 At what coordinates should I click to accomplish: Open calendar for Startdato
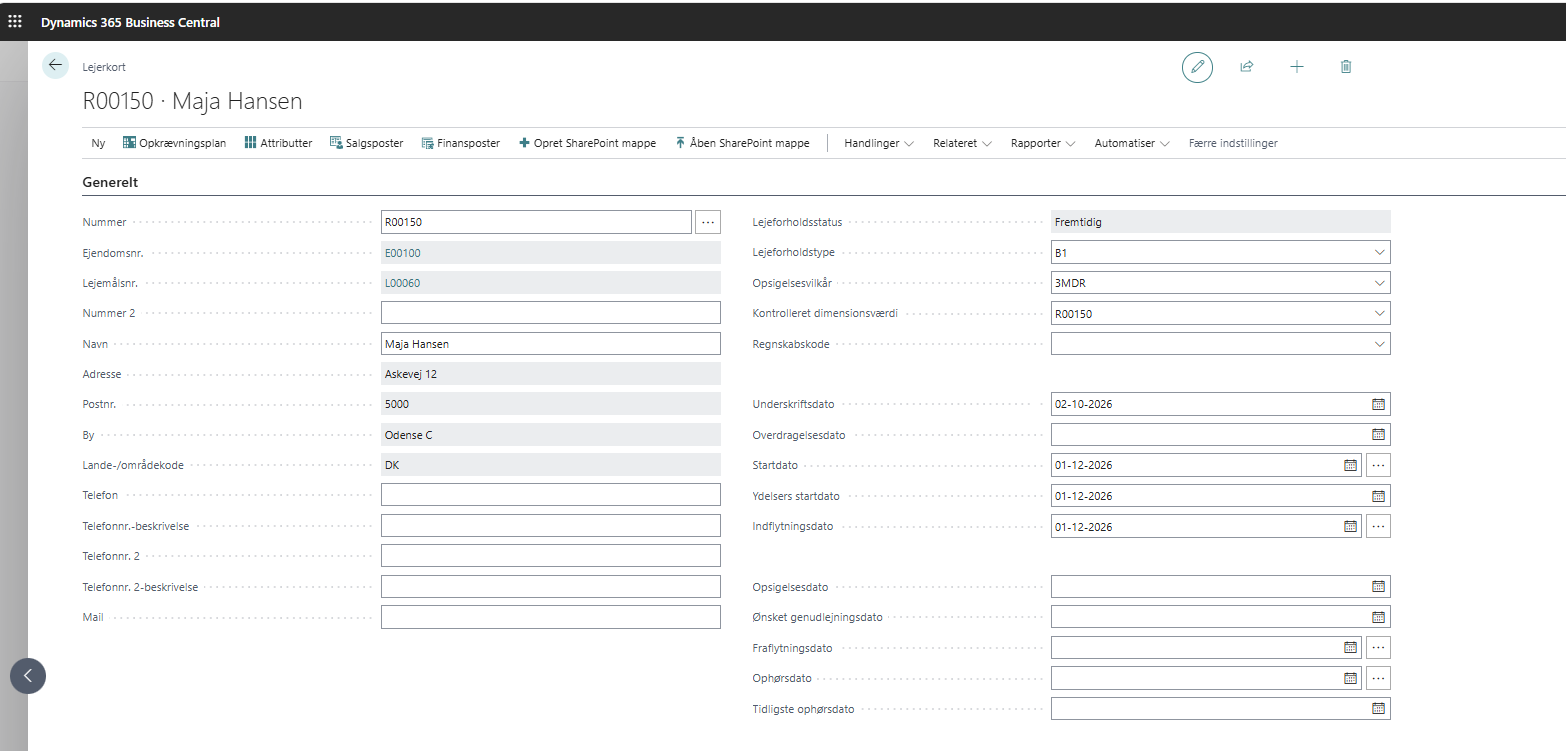coord(1350,465)
